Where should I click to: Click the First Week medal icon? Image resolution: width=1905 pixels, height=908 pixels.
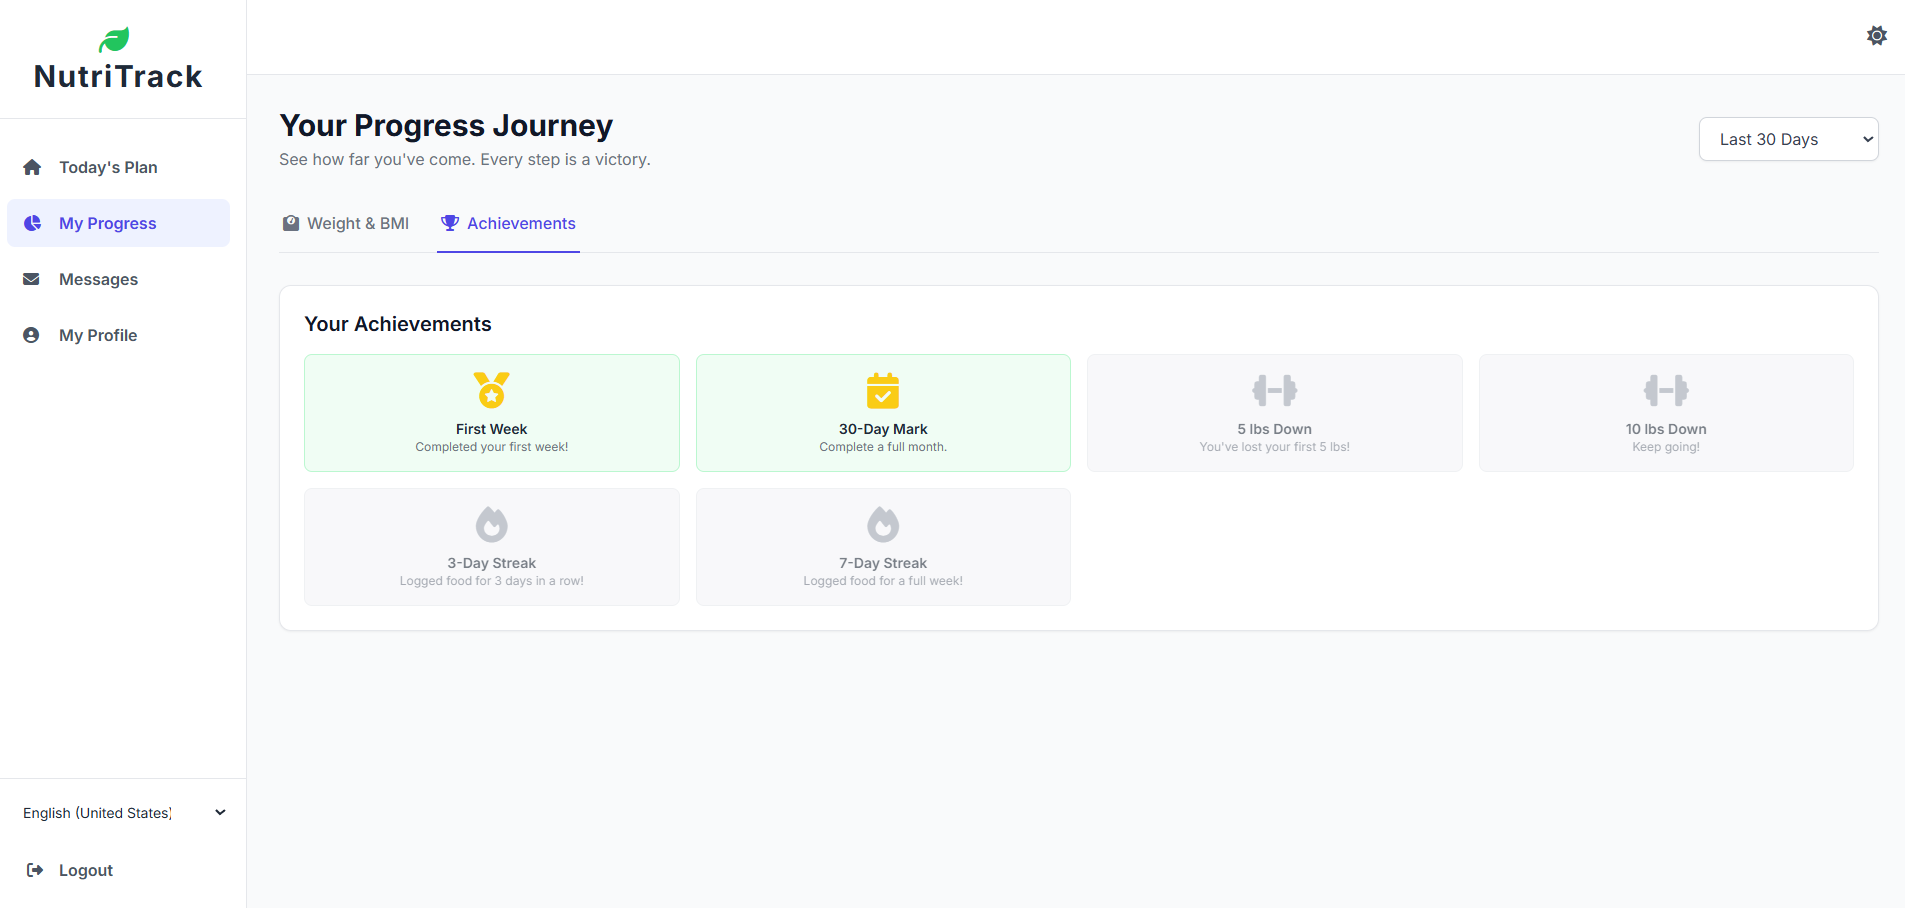491,391
